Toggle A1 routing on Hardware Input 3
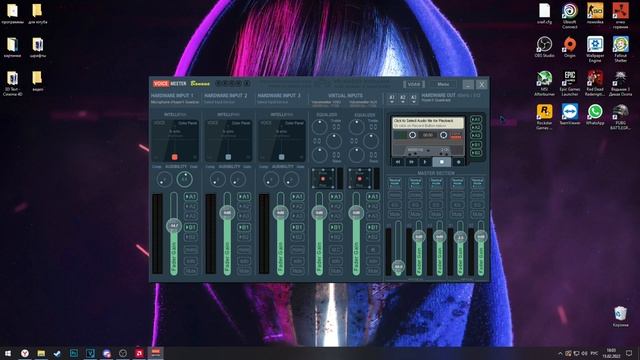Screen dimensions: 640x360 (x=297, y=197)
